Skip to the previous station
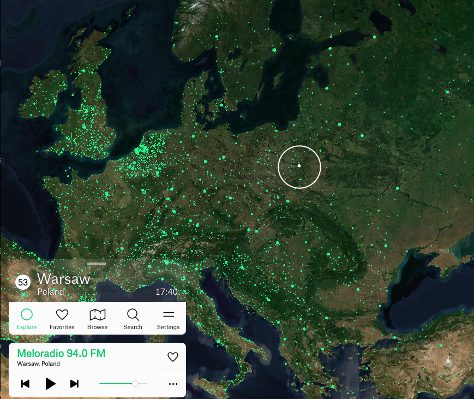This screenshot has width=474, height=399. (25, 384)
